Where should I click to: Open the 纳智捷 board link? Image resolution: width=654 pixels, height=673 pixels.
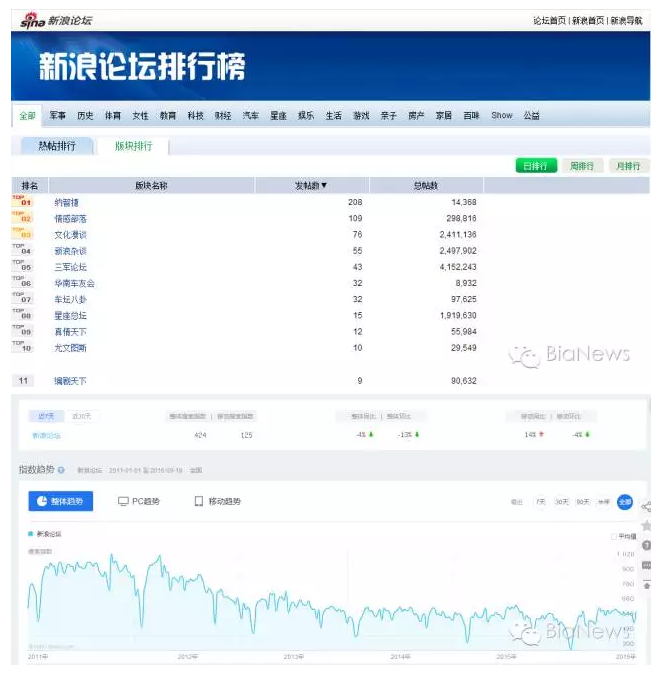tap(66, 202)
